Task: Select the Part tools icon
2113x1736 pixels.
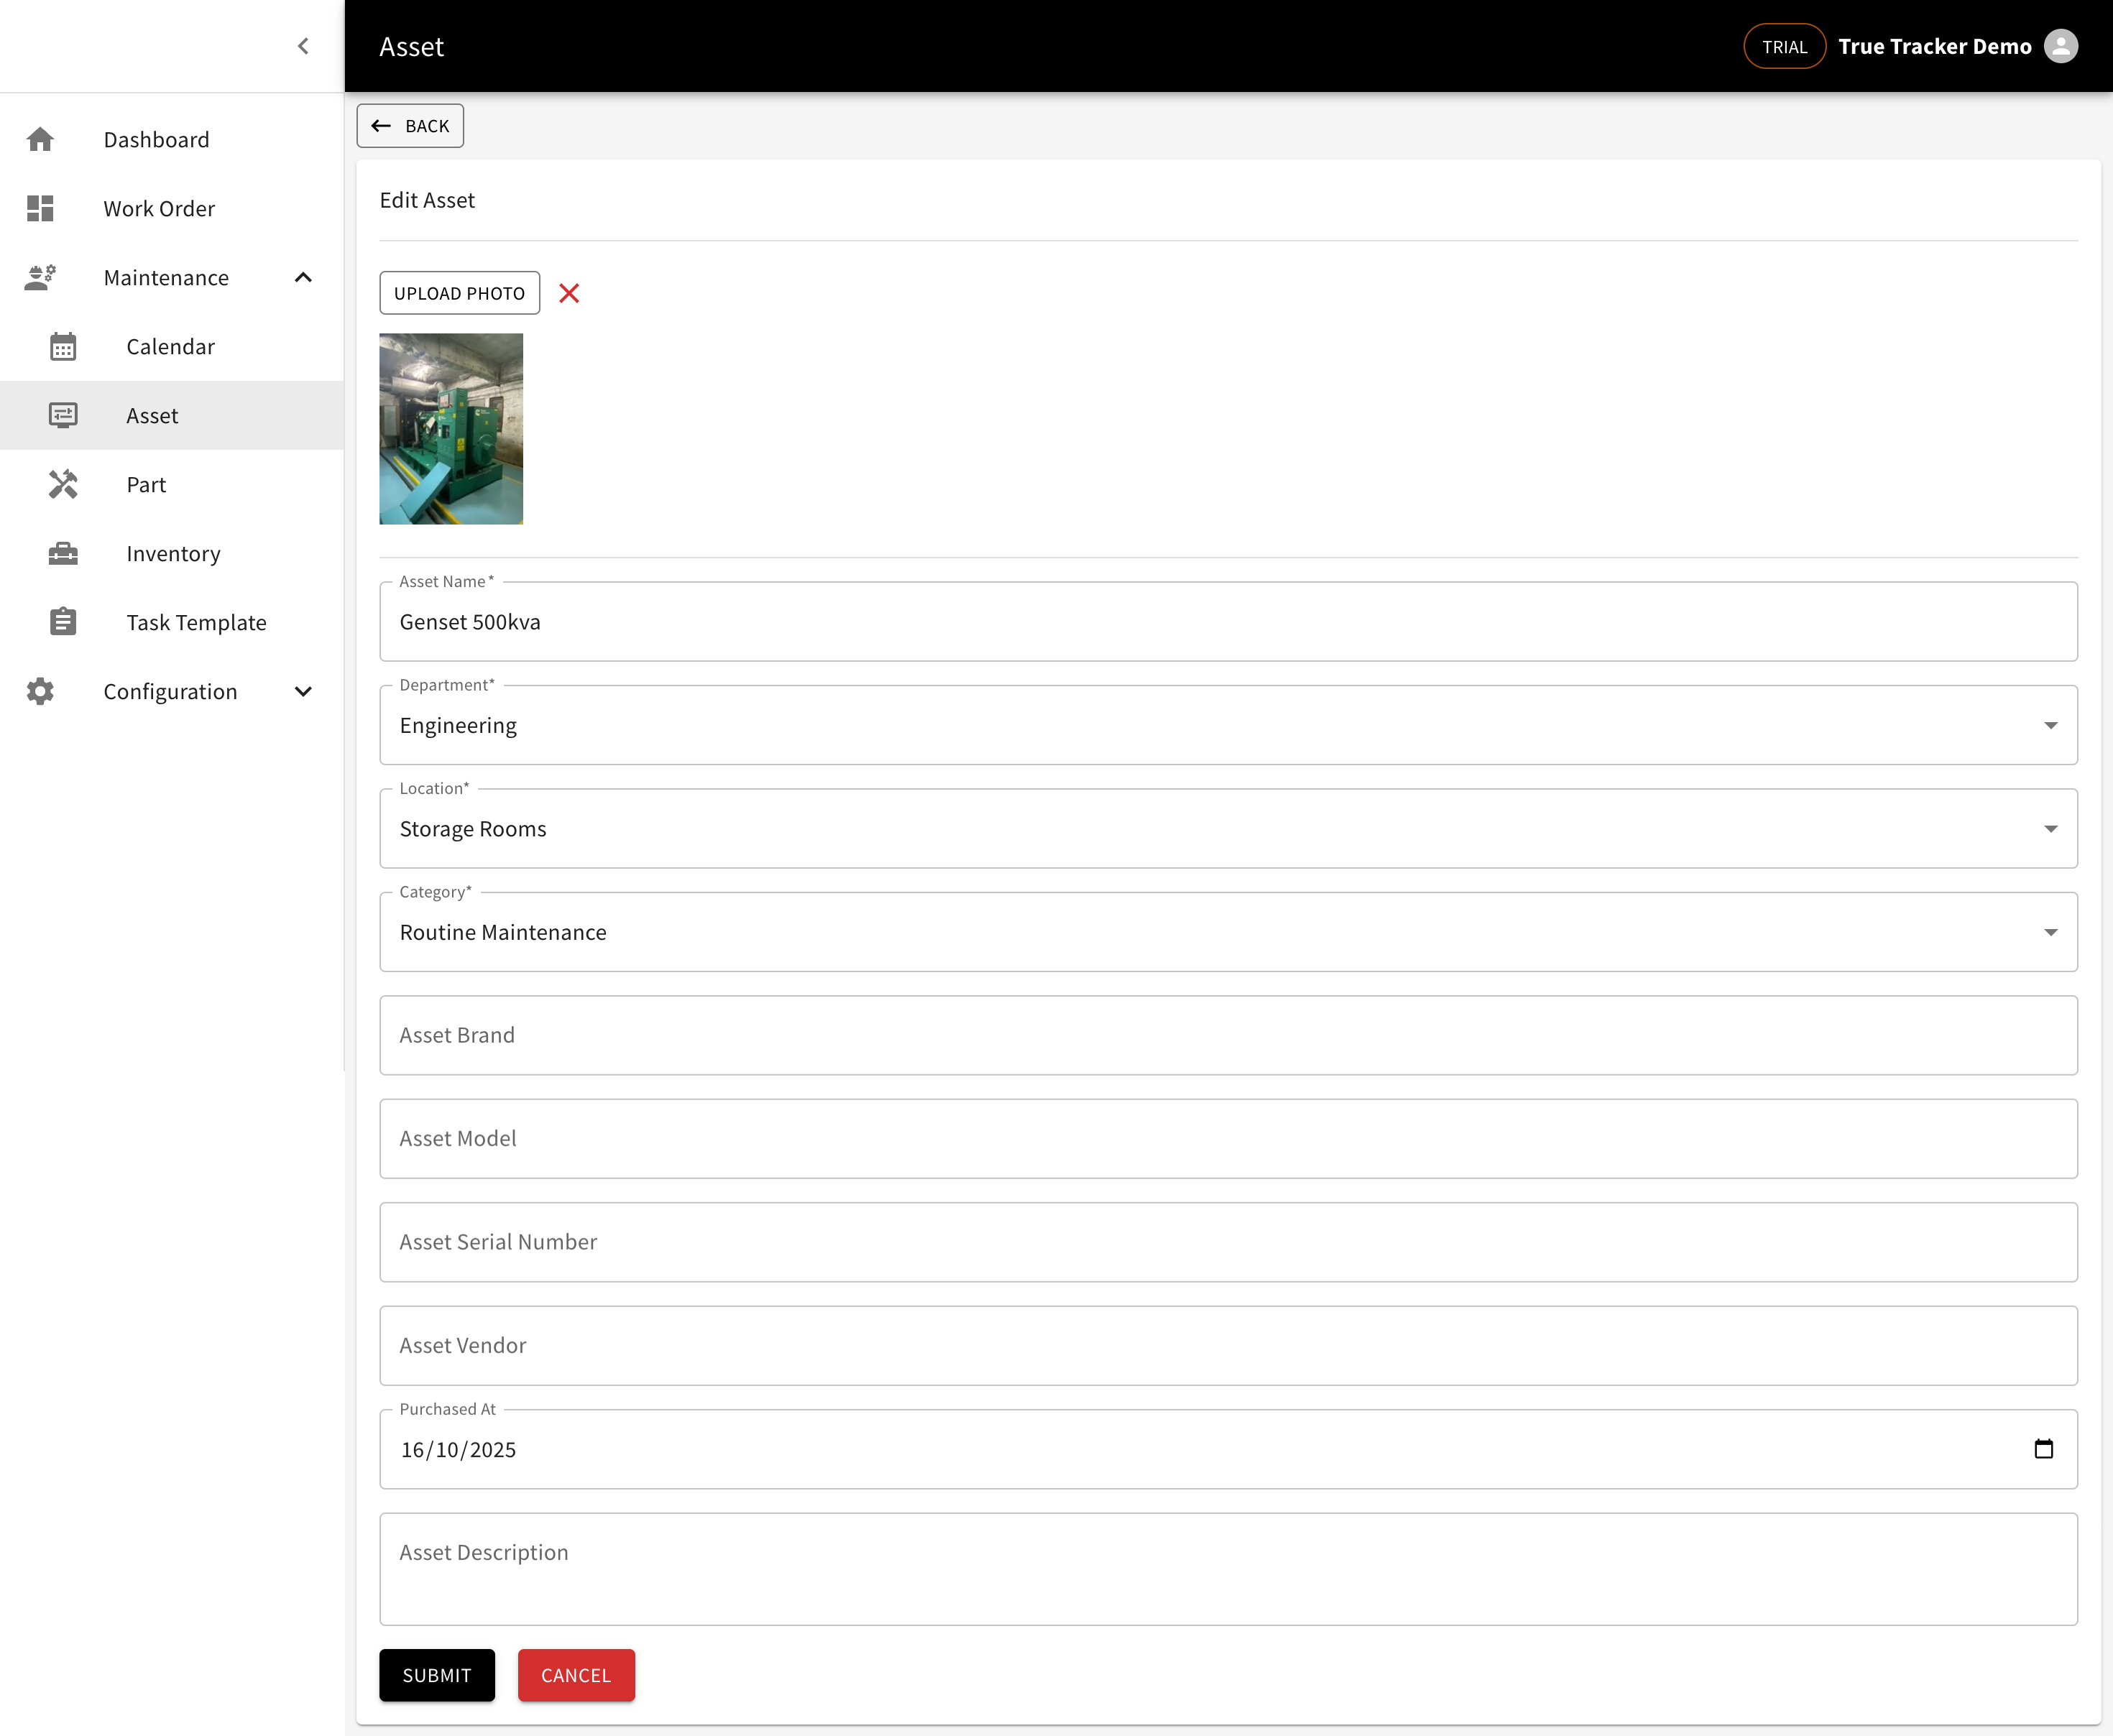Action: 64,484
